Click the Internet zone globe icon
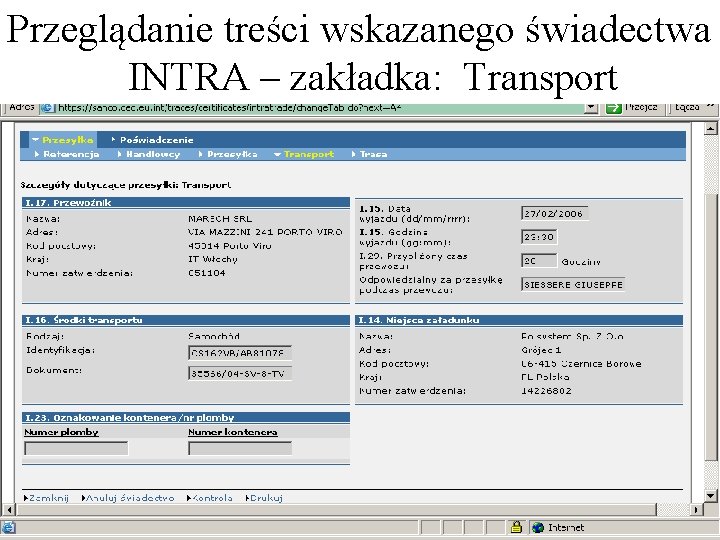 pos(538,527)
